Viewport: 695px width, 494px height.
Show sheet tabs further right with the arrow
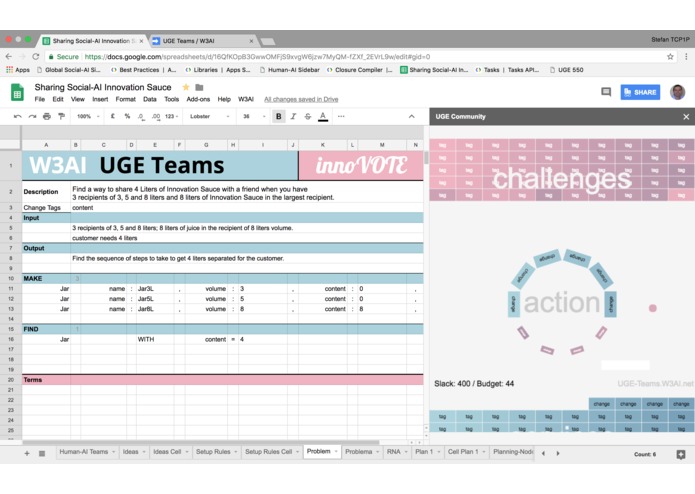558,453
